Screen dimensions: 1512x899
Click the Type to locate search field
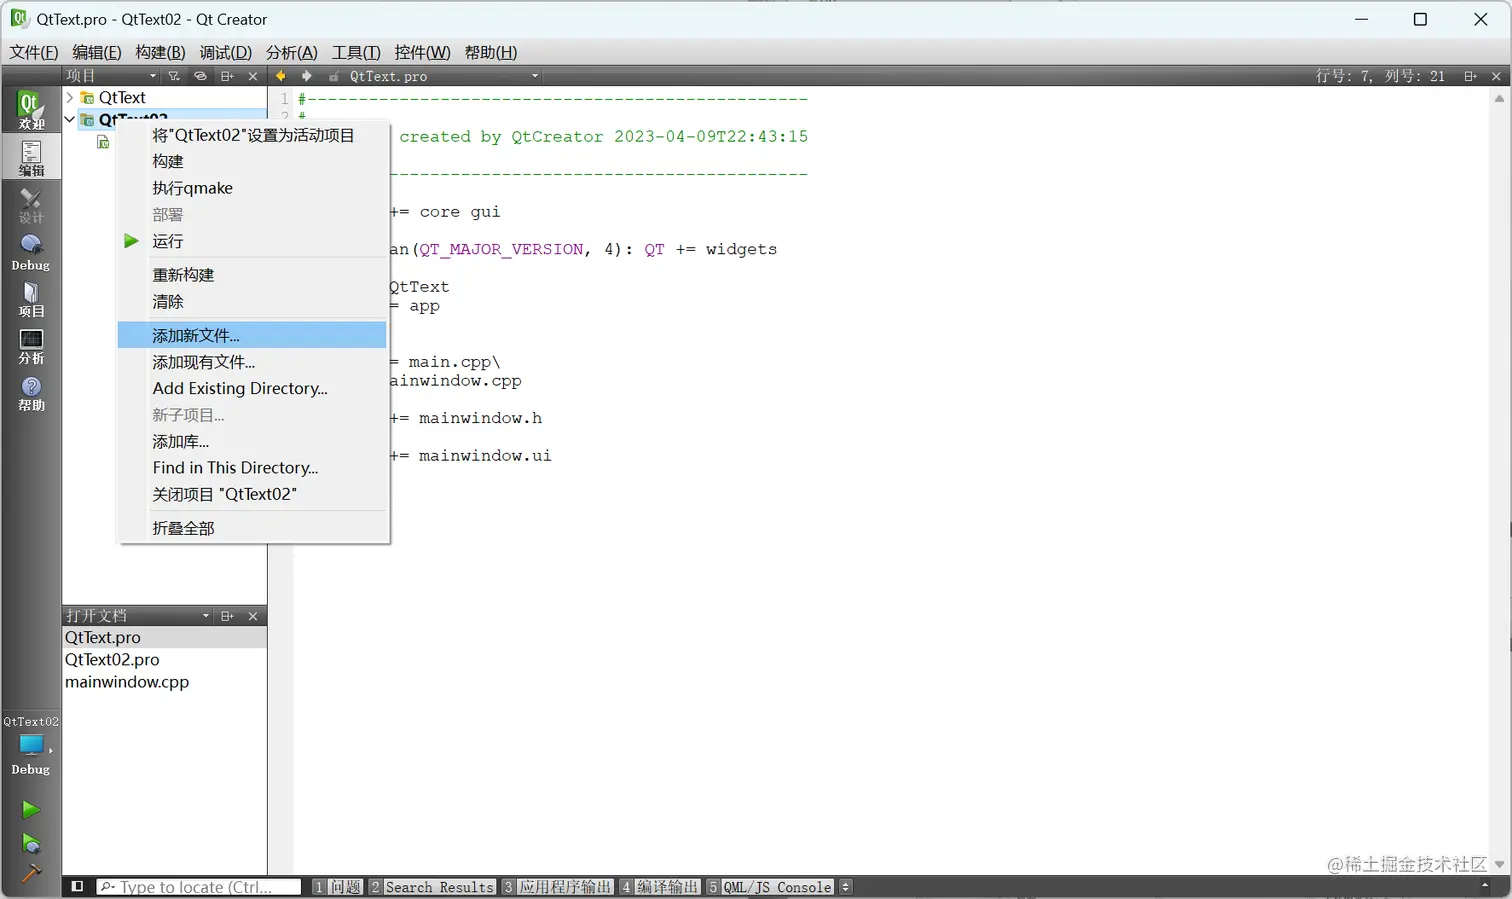coord(199,887)
